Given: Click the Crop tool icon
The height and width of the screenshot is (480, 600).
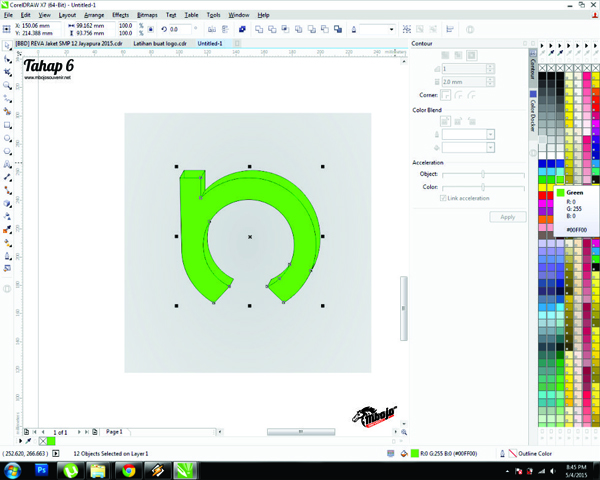Looking at the screenshot, I should tap(8, 73).
